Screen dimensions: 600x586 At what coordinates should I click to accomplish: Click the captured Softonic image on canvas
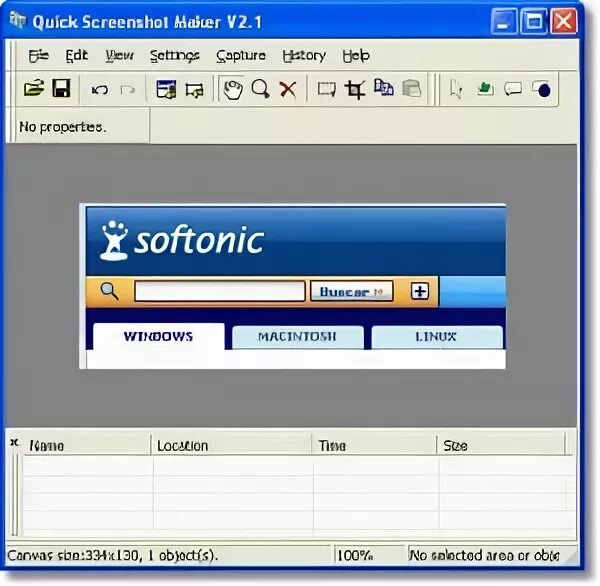[x=292, y=287]
